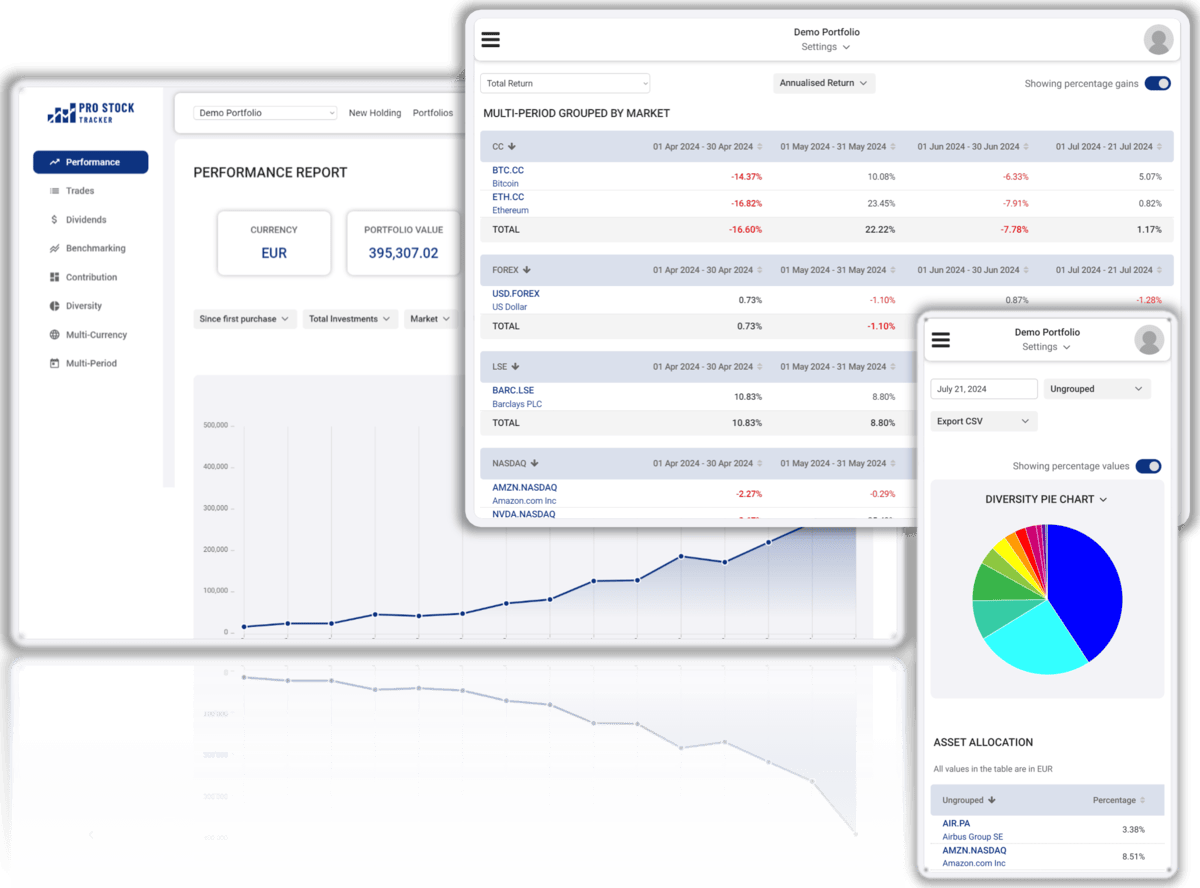Click the hamburger menu on the Multi-Period panel
1200x888 pixels.
coord(490,39)
